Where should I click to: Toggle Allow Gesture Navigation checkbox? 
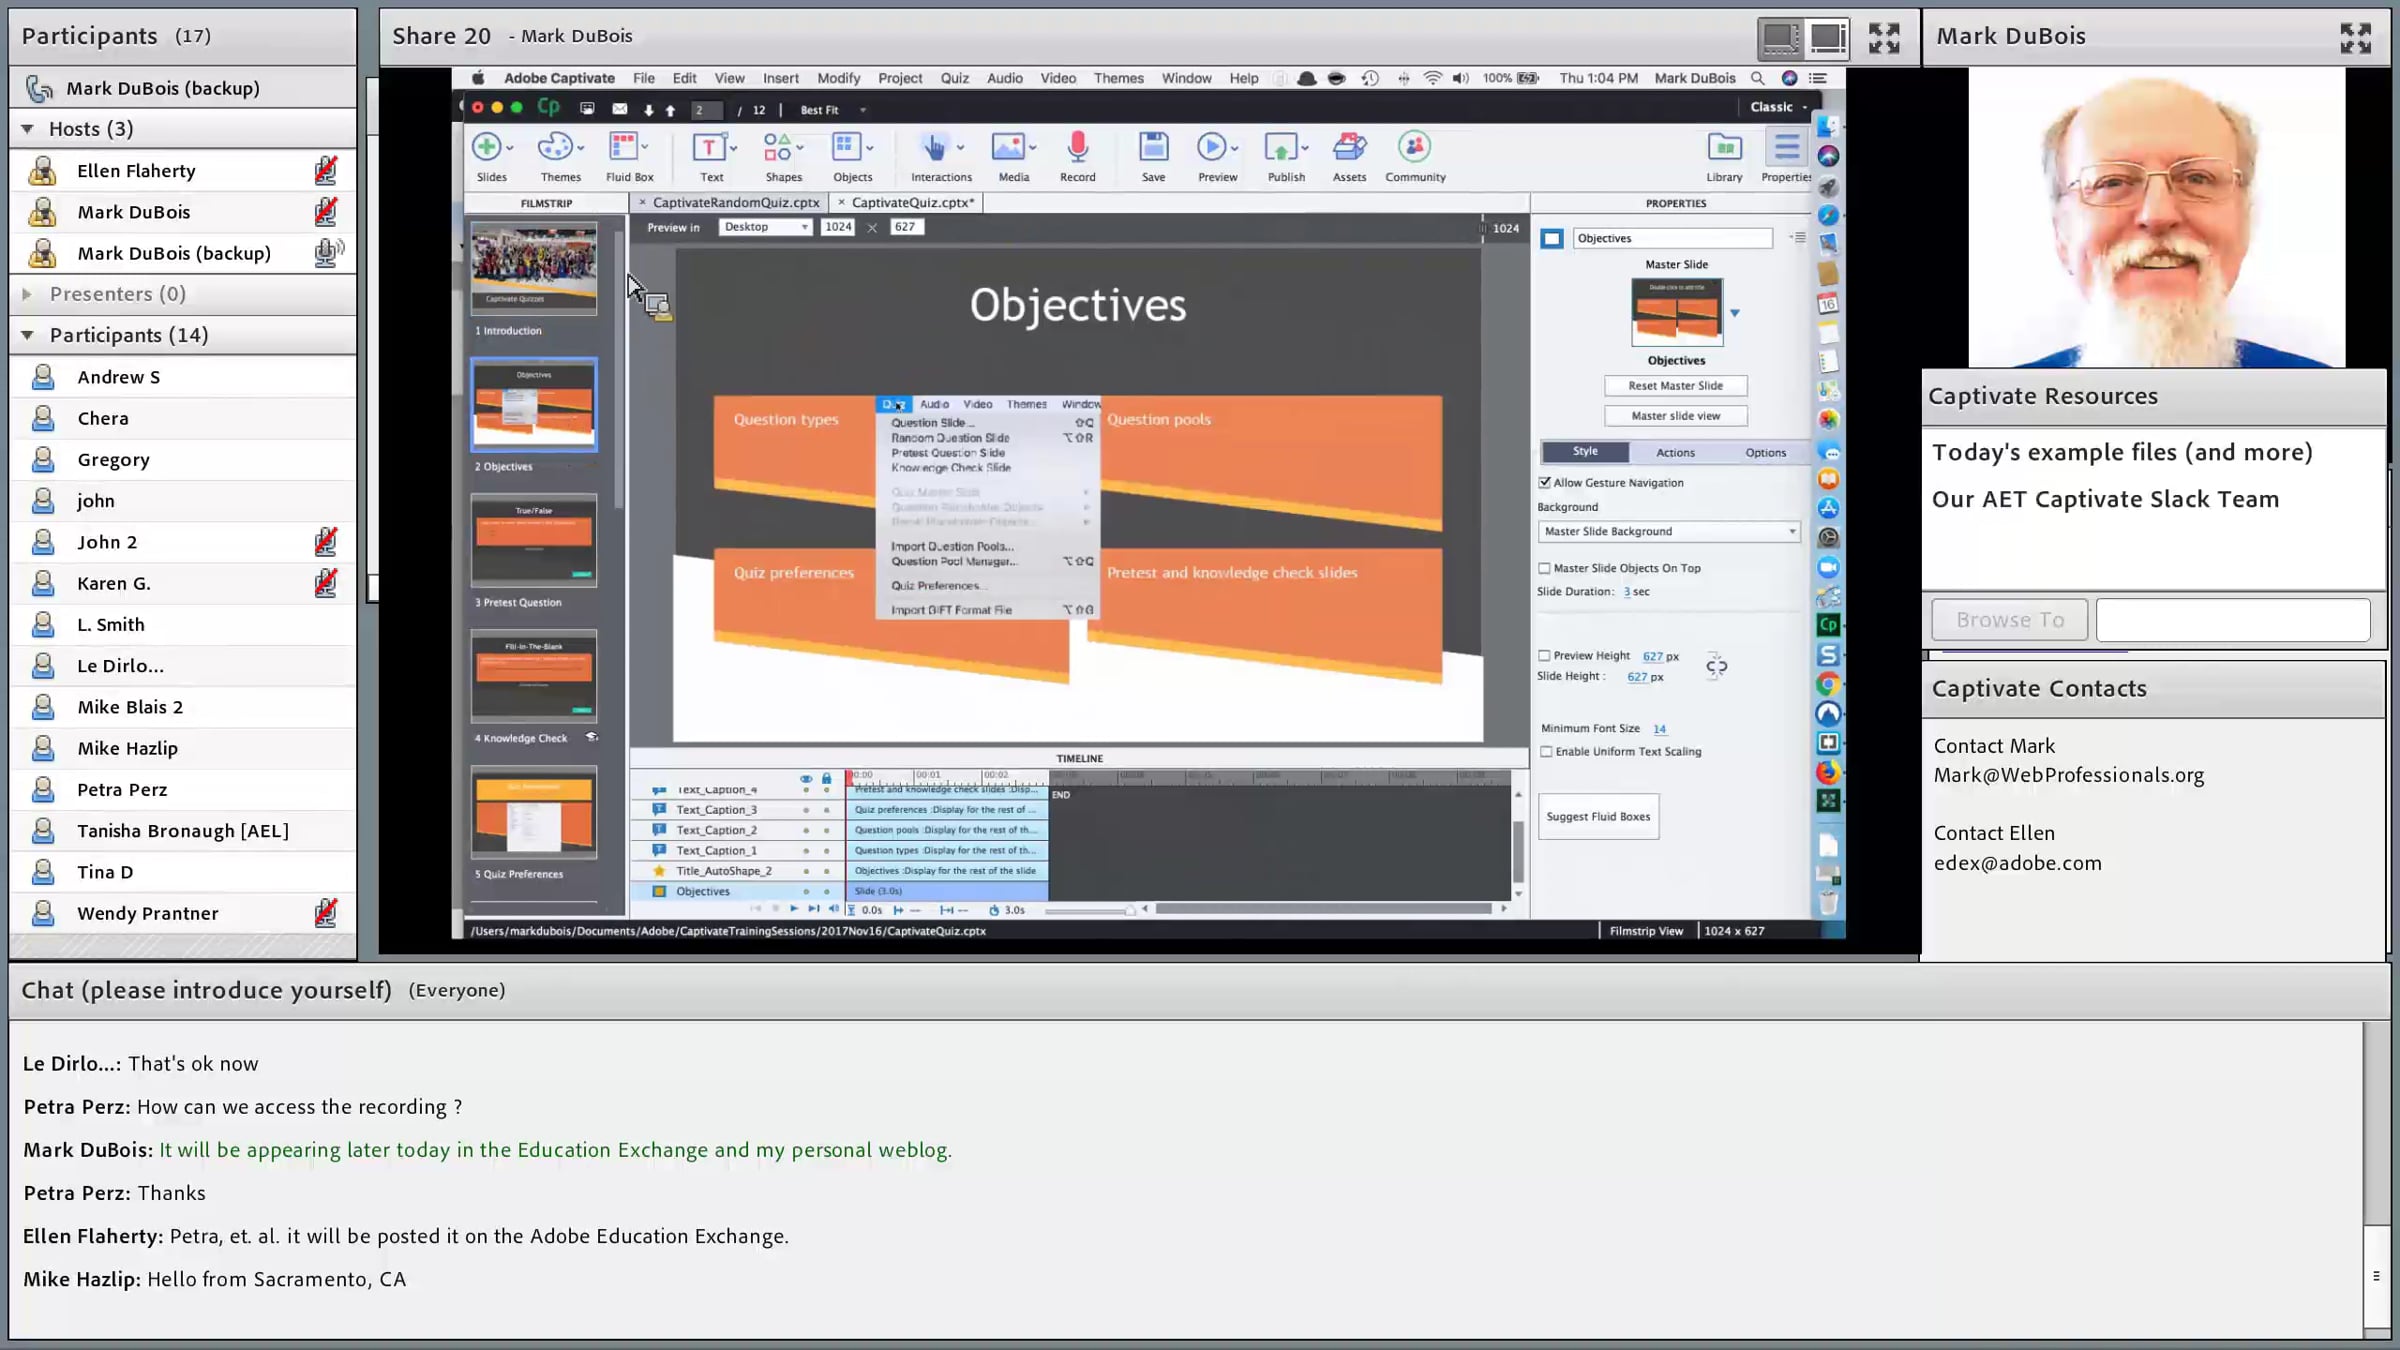(x=1545, y=483)
